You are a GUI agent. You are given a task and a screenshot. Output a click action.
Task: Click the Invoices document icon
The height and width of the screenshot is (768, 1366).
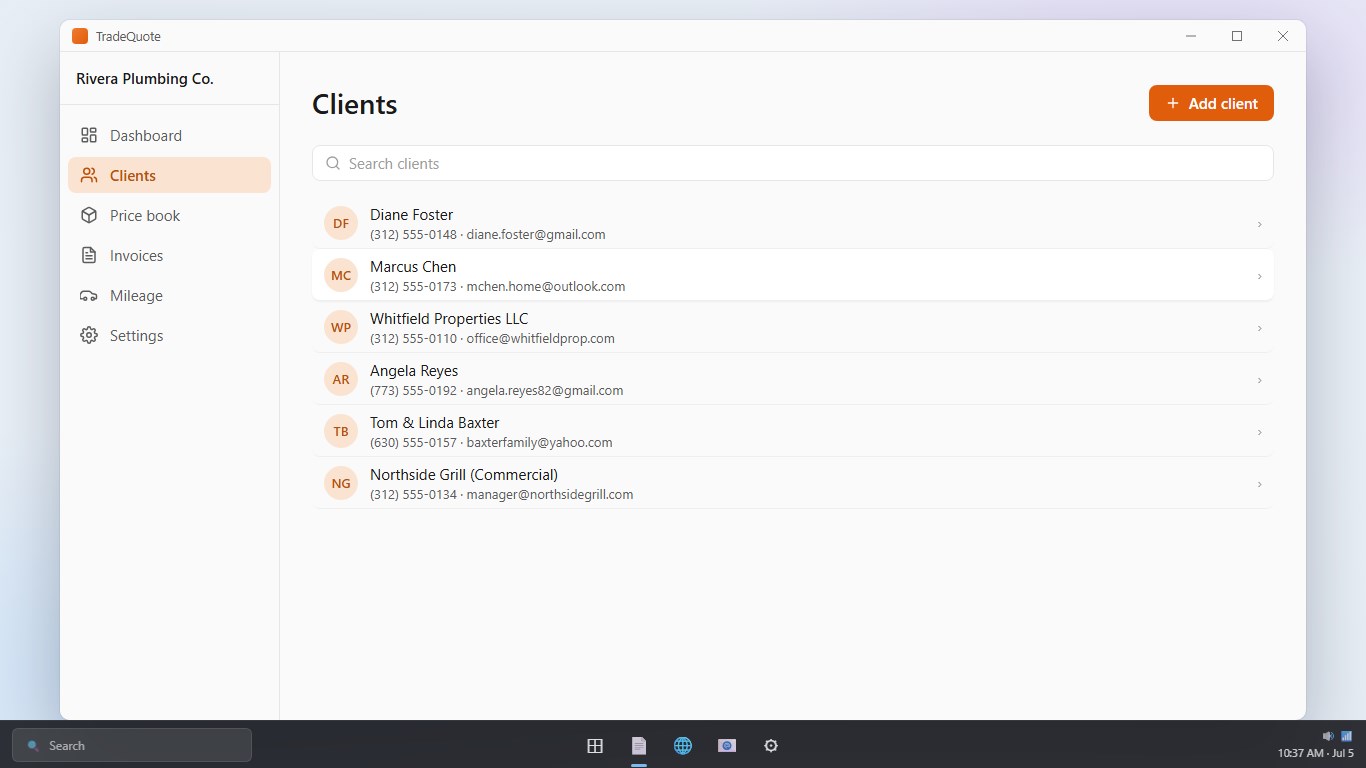coord(89,255)
